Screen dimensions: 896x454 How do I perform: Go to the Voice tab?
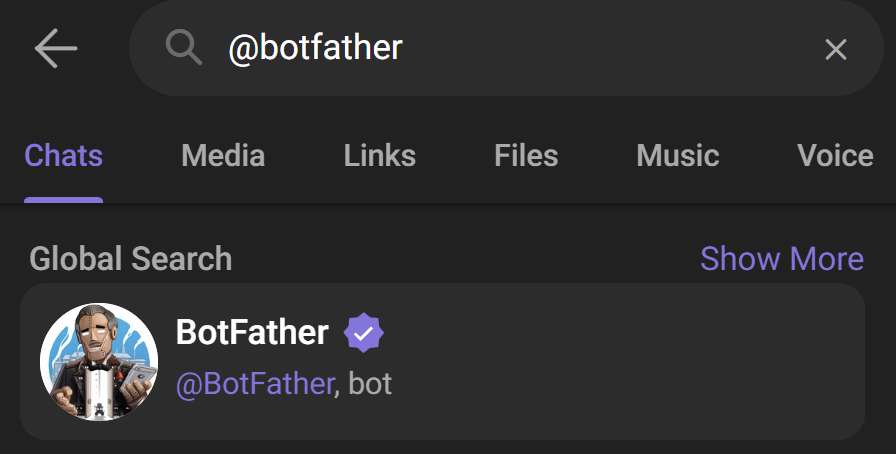pyautogui.click(x=835, y=156)
